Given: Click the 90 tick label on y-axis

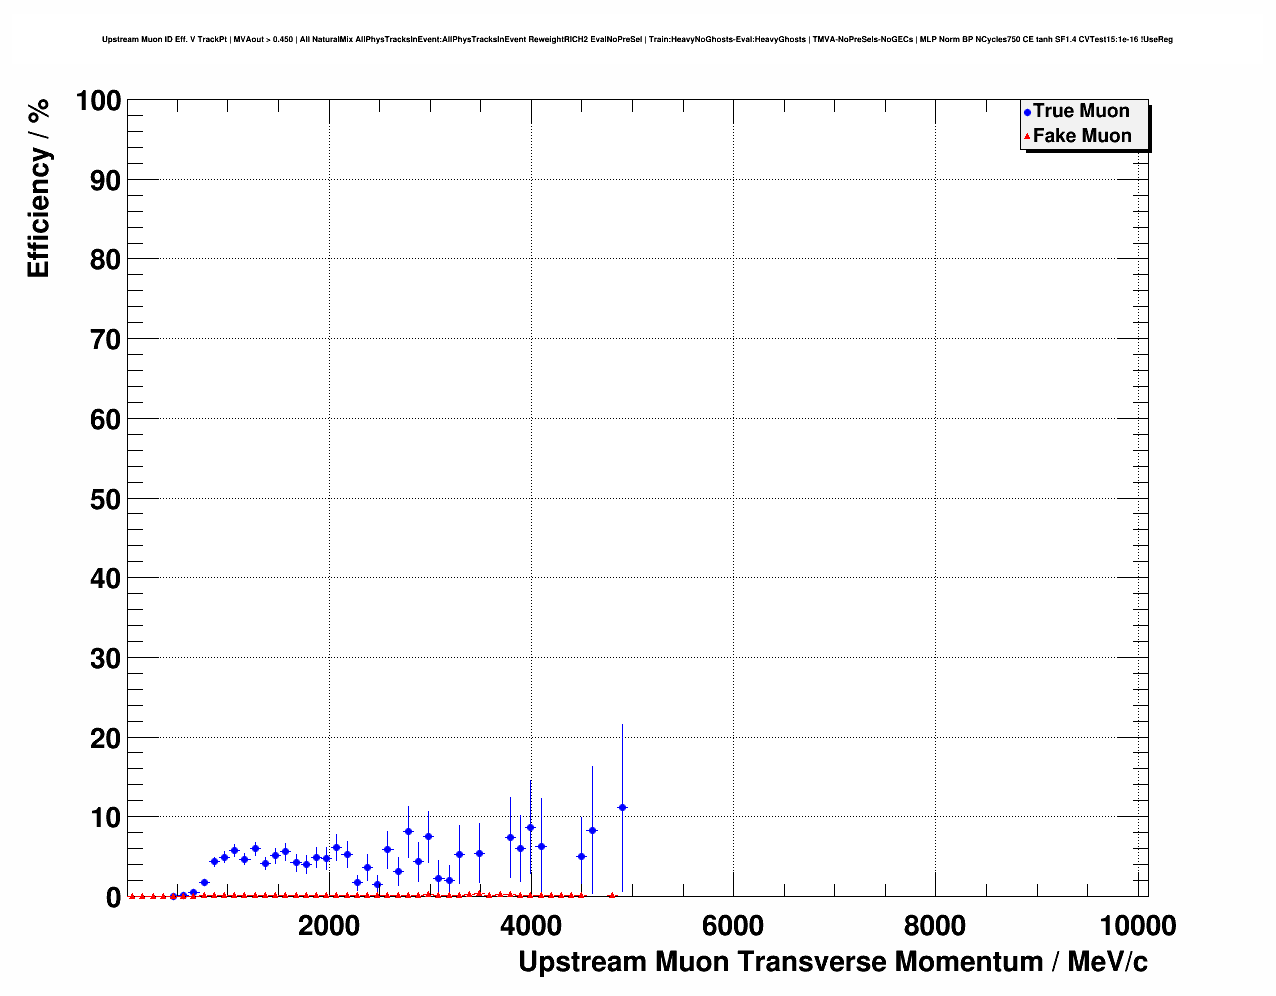Looking at the screenshot, I should click(x=104, y=181).
